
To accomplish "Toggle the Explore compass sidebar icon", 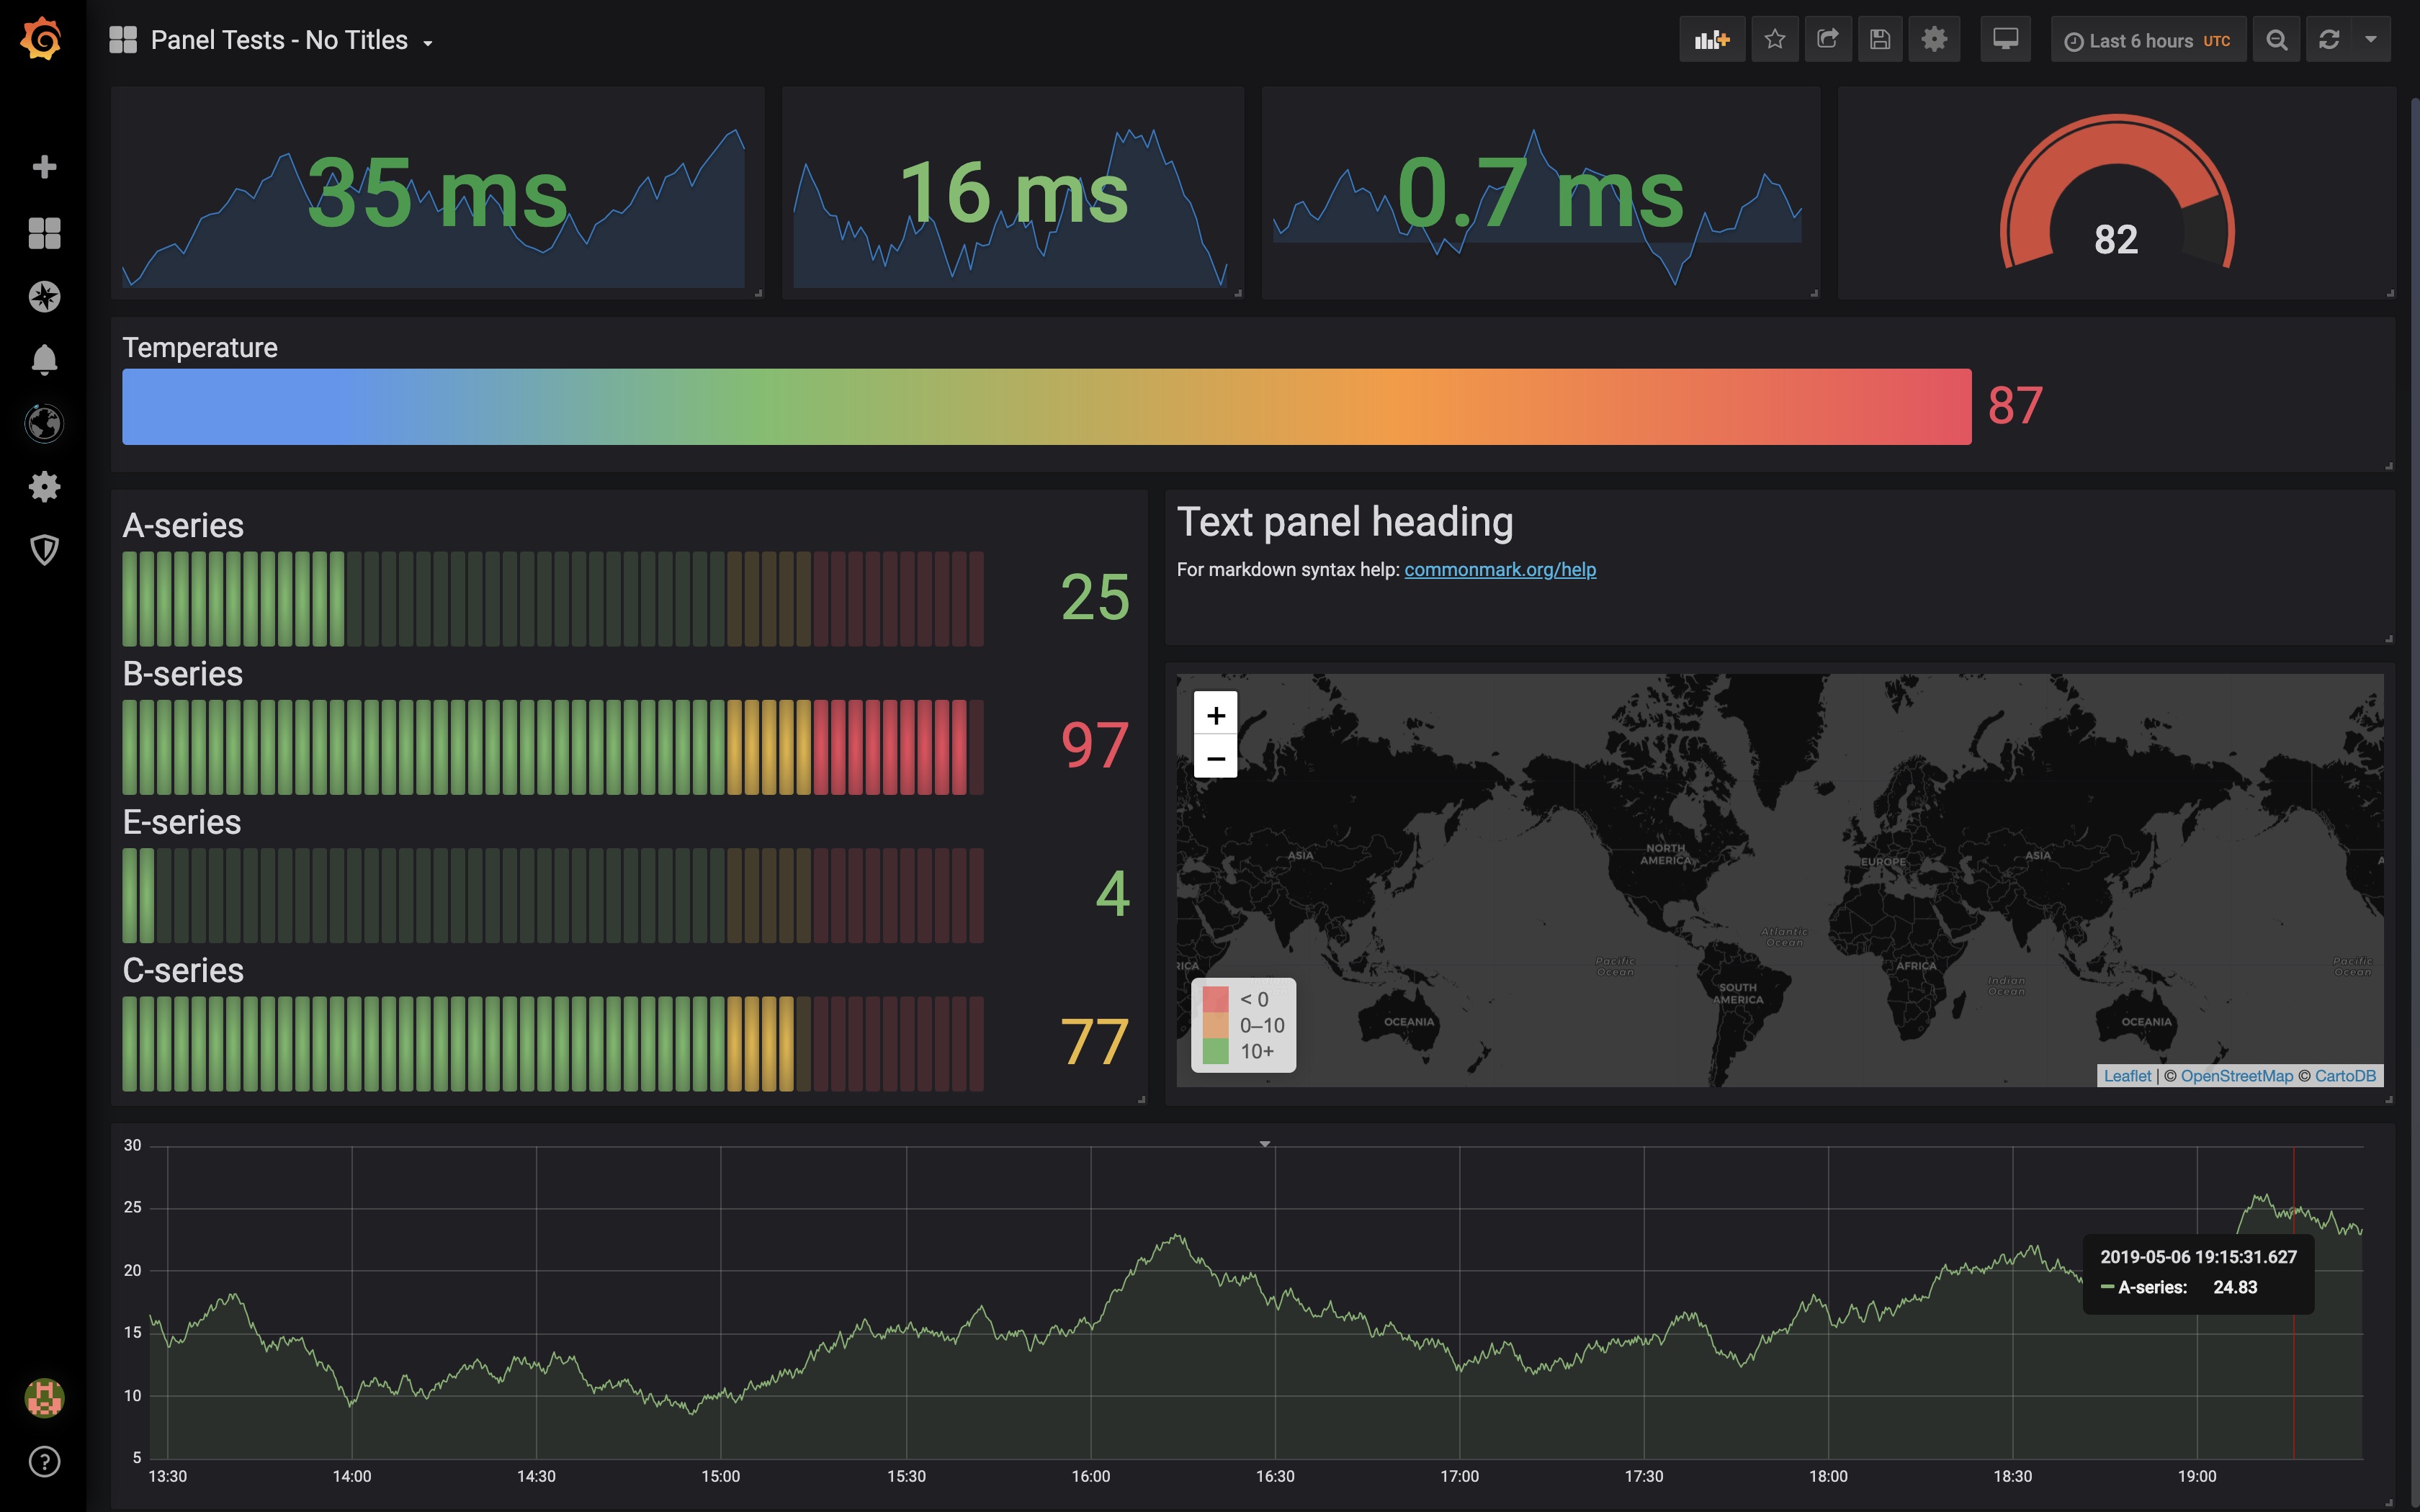I will (x=43, y=296).
